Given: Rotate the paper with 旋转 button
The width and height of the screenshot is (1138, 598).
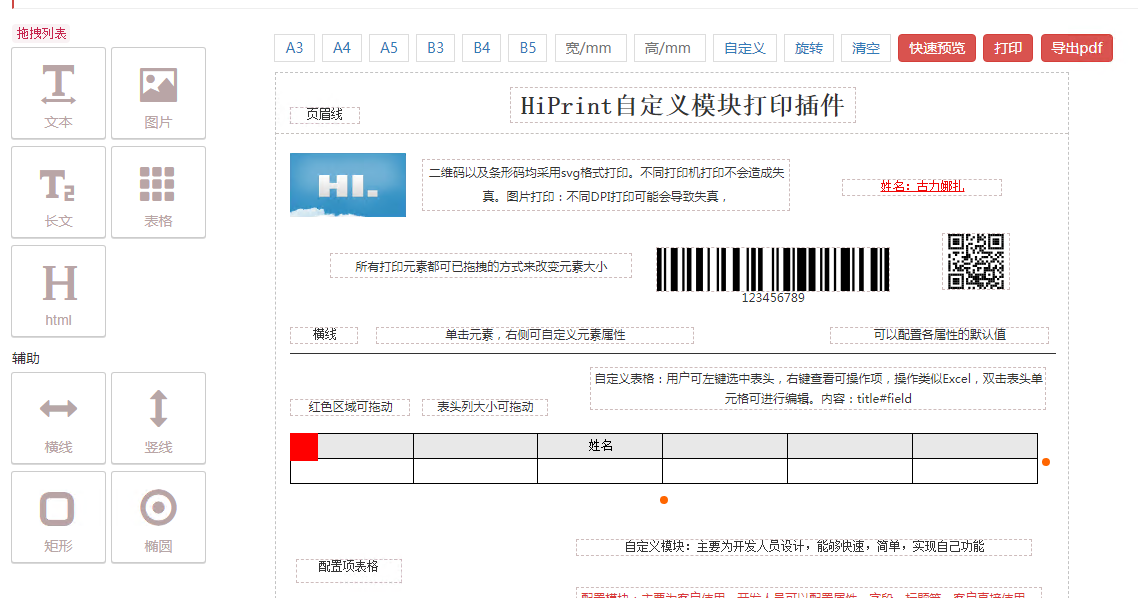Looking at the screenshot, I should [x=809, y=48].
